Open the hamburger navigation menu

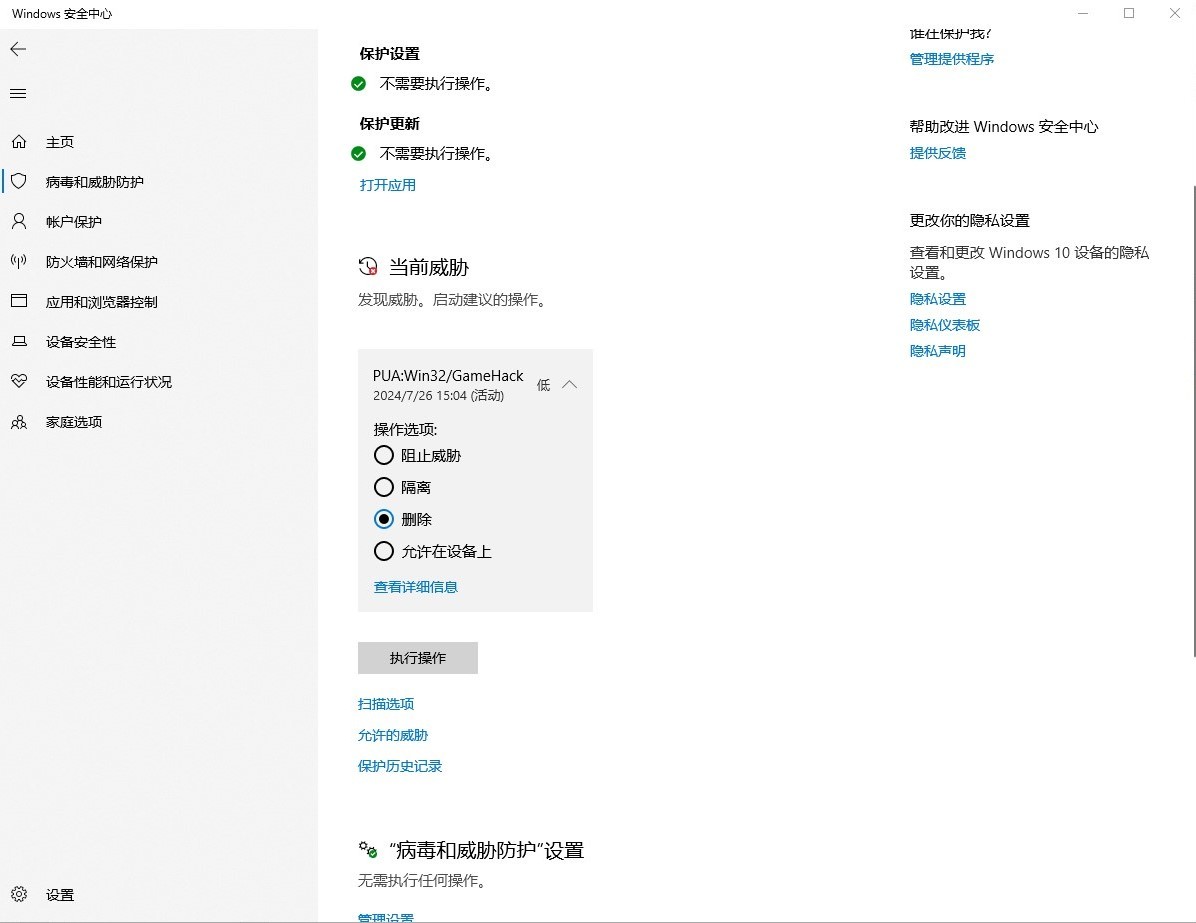click(x=18, y=94)
